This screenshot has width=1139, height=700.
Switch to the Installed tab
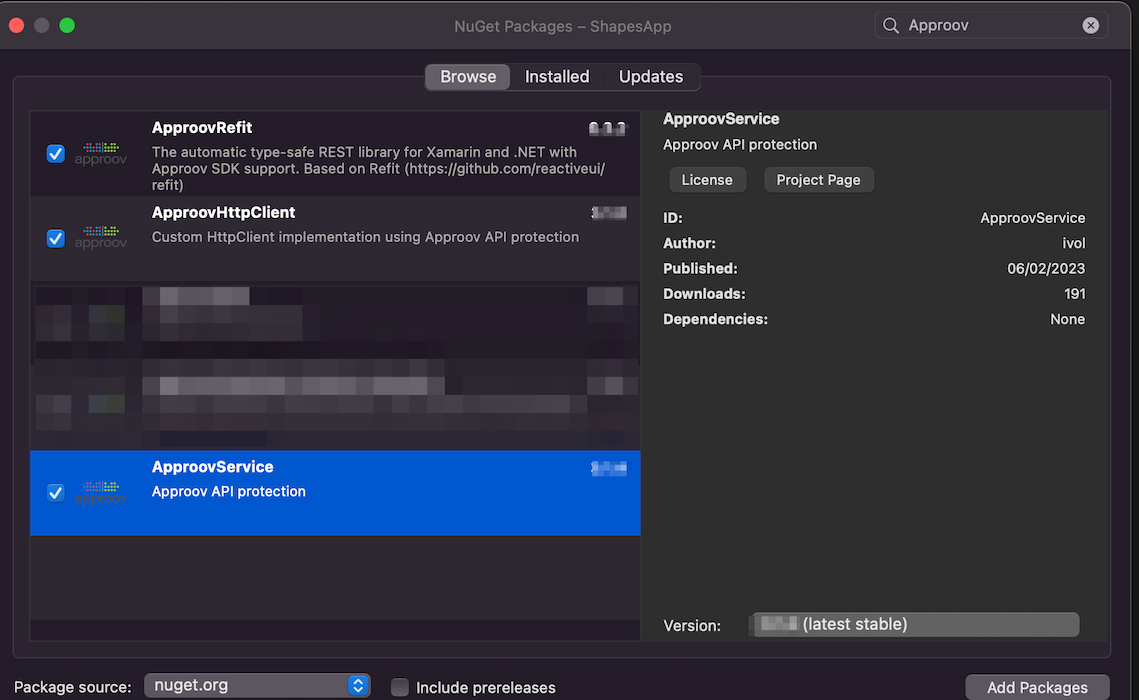(557, 77)
